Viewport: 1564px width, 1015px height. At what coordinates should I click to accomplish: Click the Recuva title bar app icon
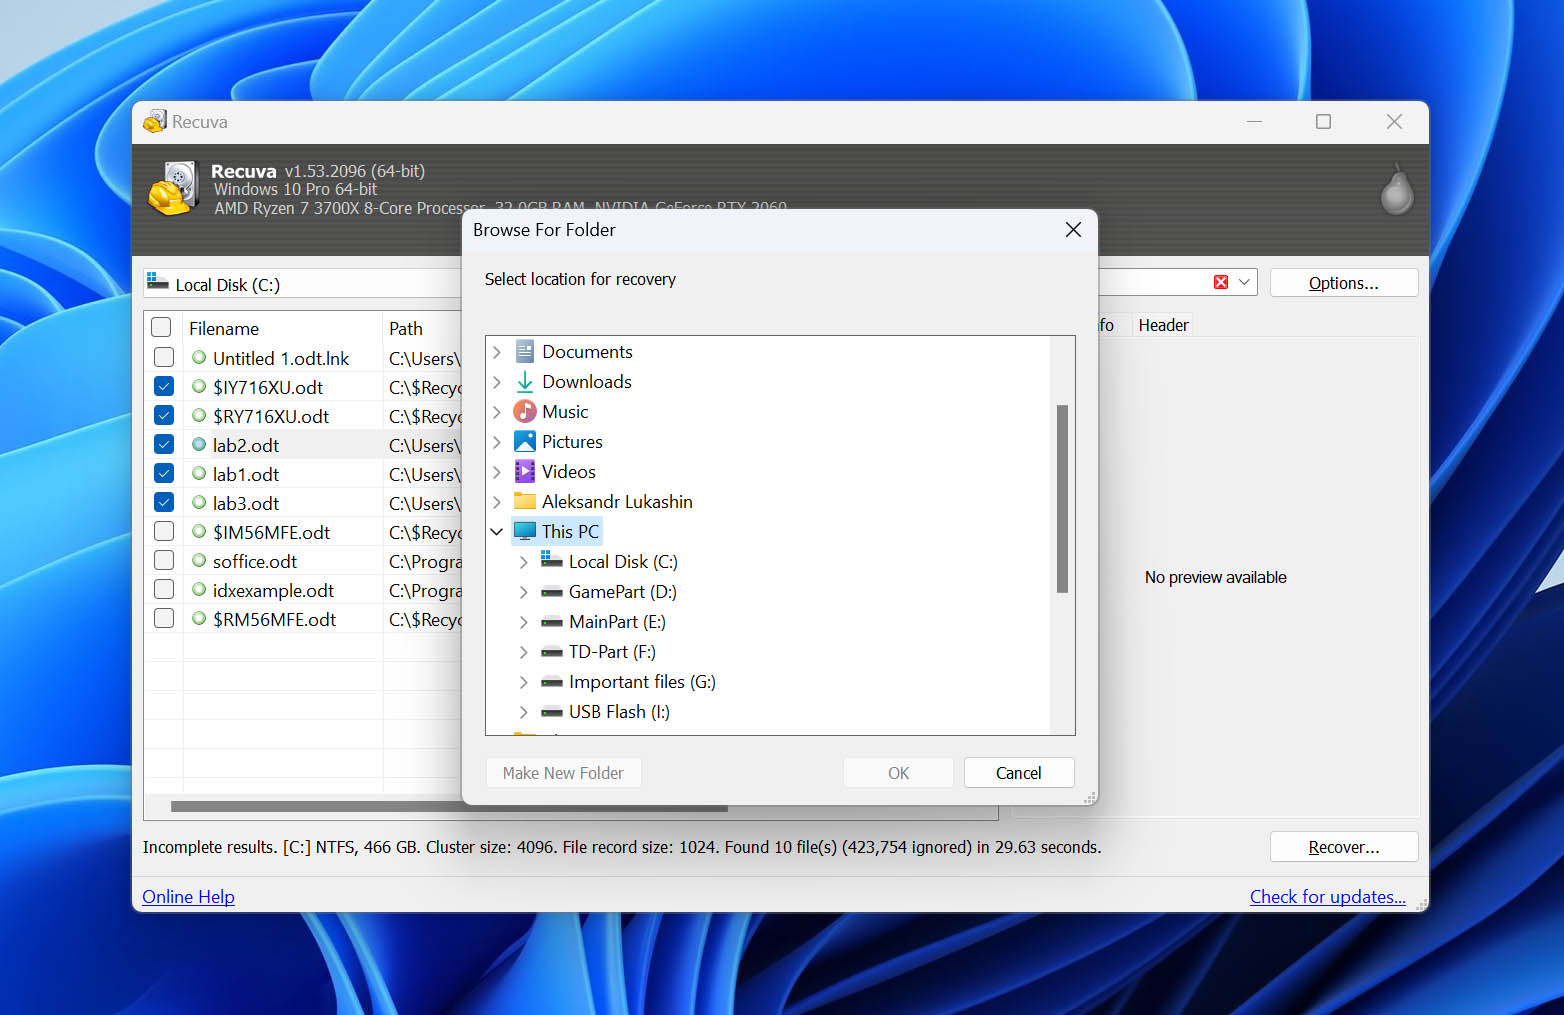155,122
